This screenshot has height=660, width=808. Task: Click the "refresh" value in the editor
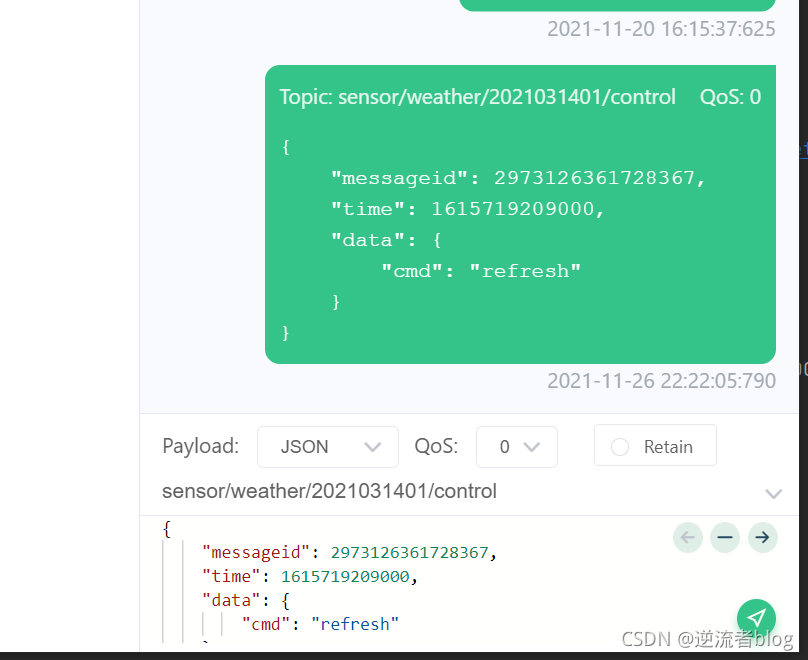pyautogui.click(x=355, y=624)
